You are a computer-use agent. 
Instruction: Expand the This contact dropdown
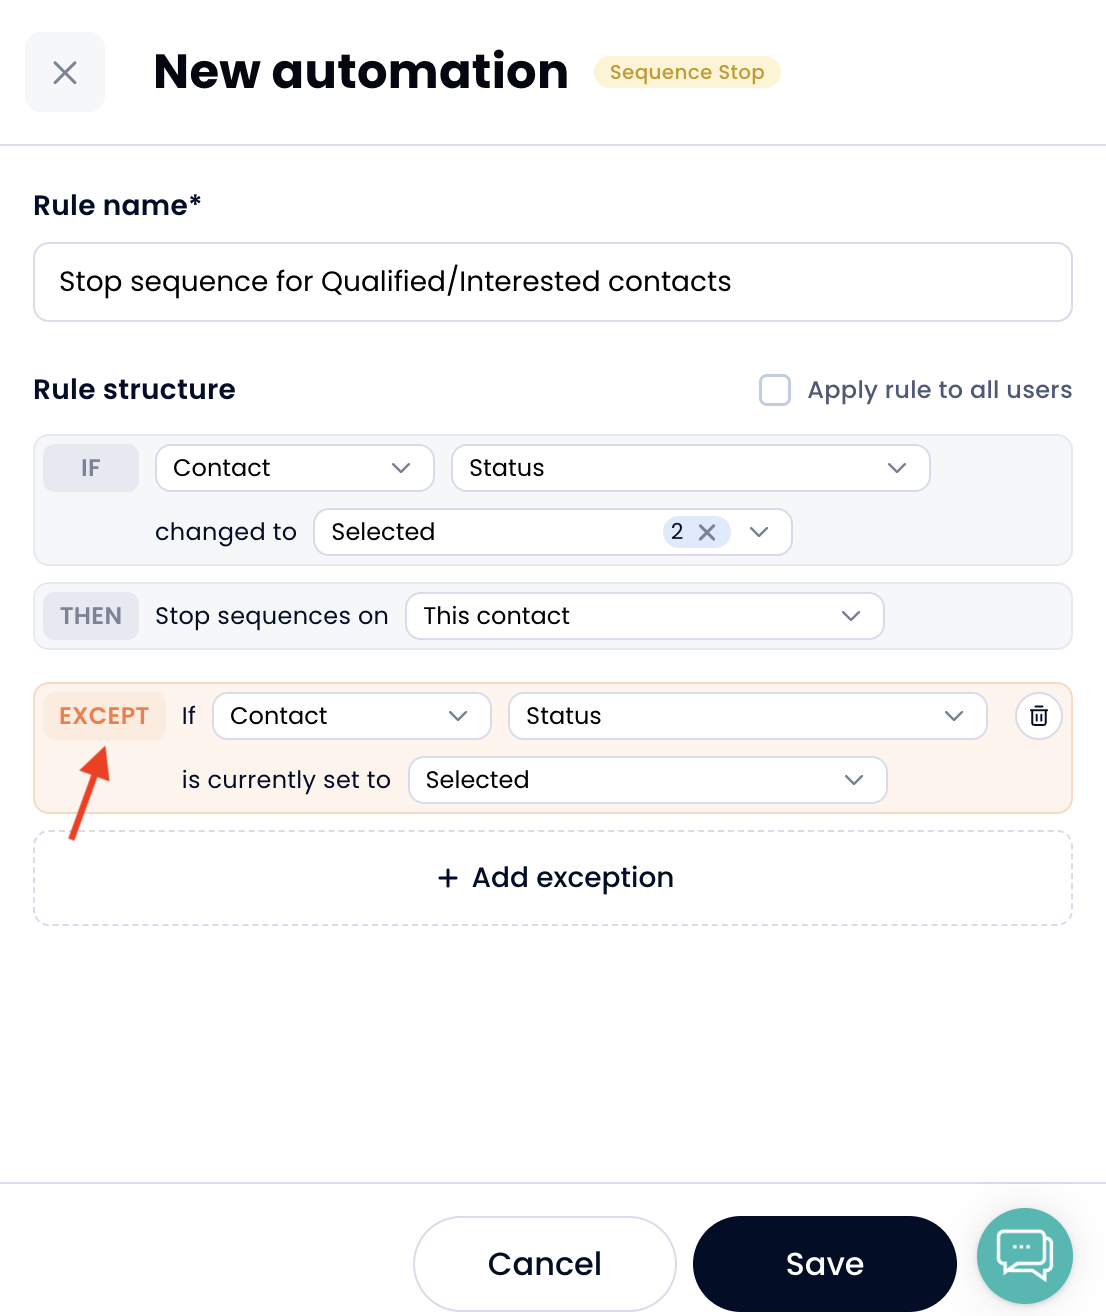(645, 616)
